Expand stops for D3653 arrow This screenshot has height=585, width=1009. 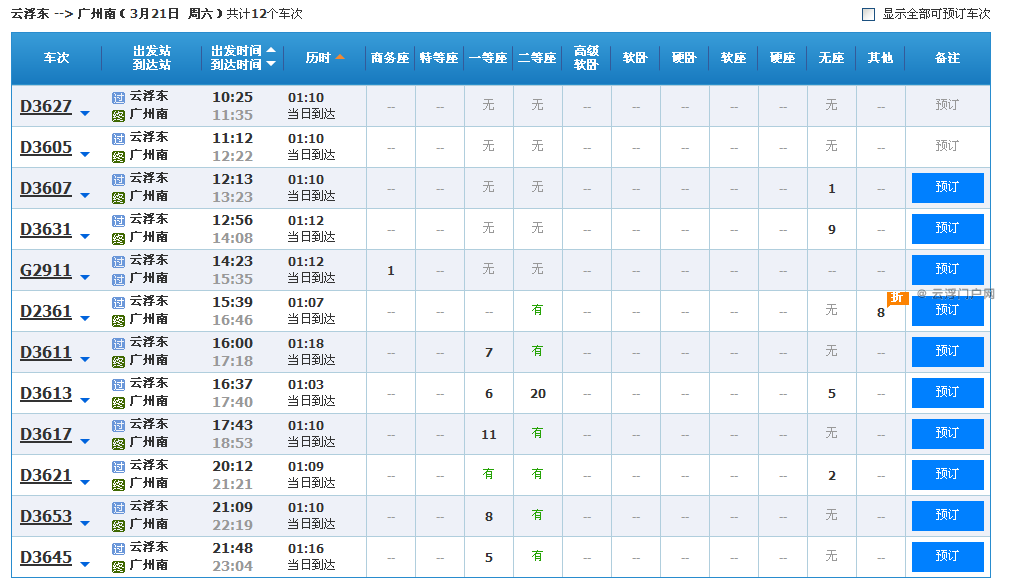[x=85, y=524]
